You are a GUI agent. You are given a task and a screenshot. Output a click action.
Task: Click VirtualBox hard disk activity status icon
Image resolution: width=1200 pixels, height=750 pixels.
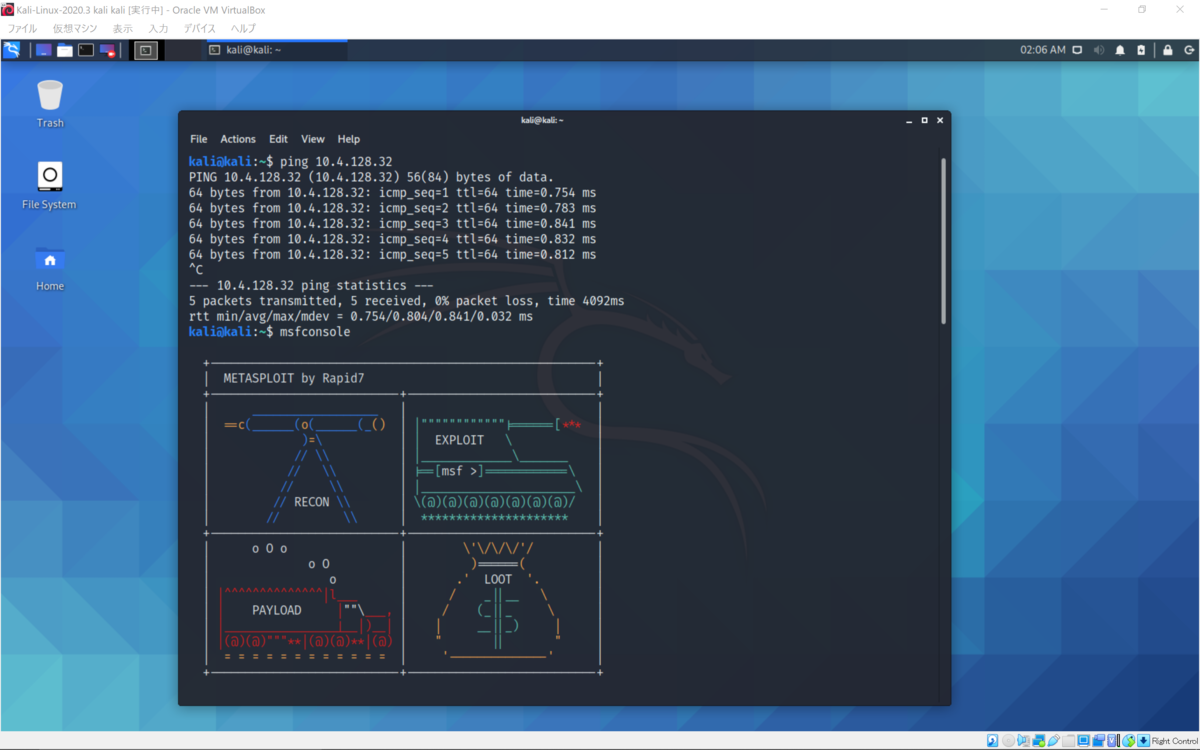point(992,741)
